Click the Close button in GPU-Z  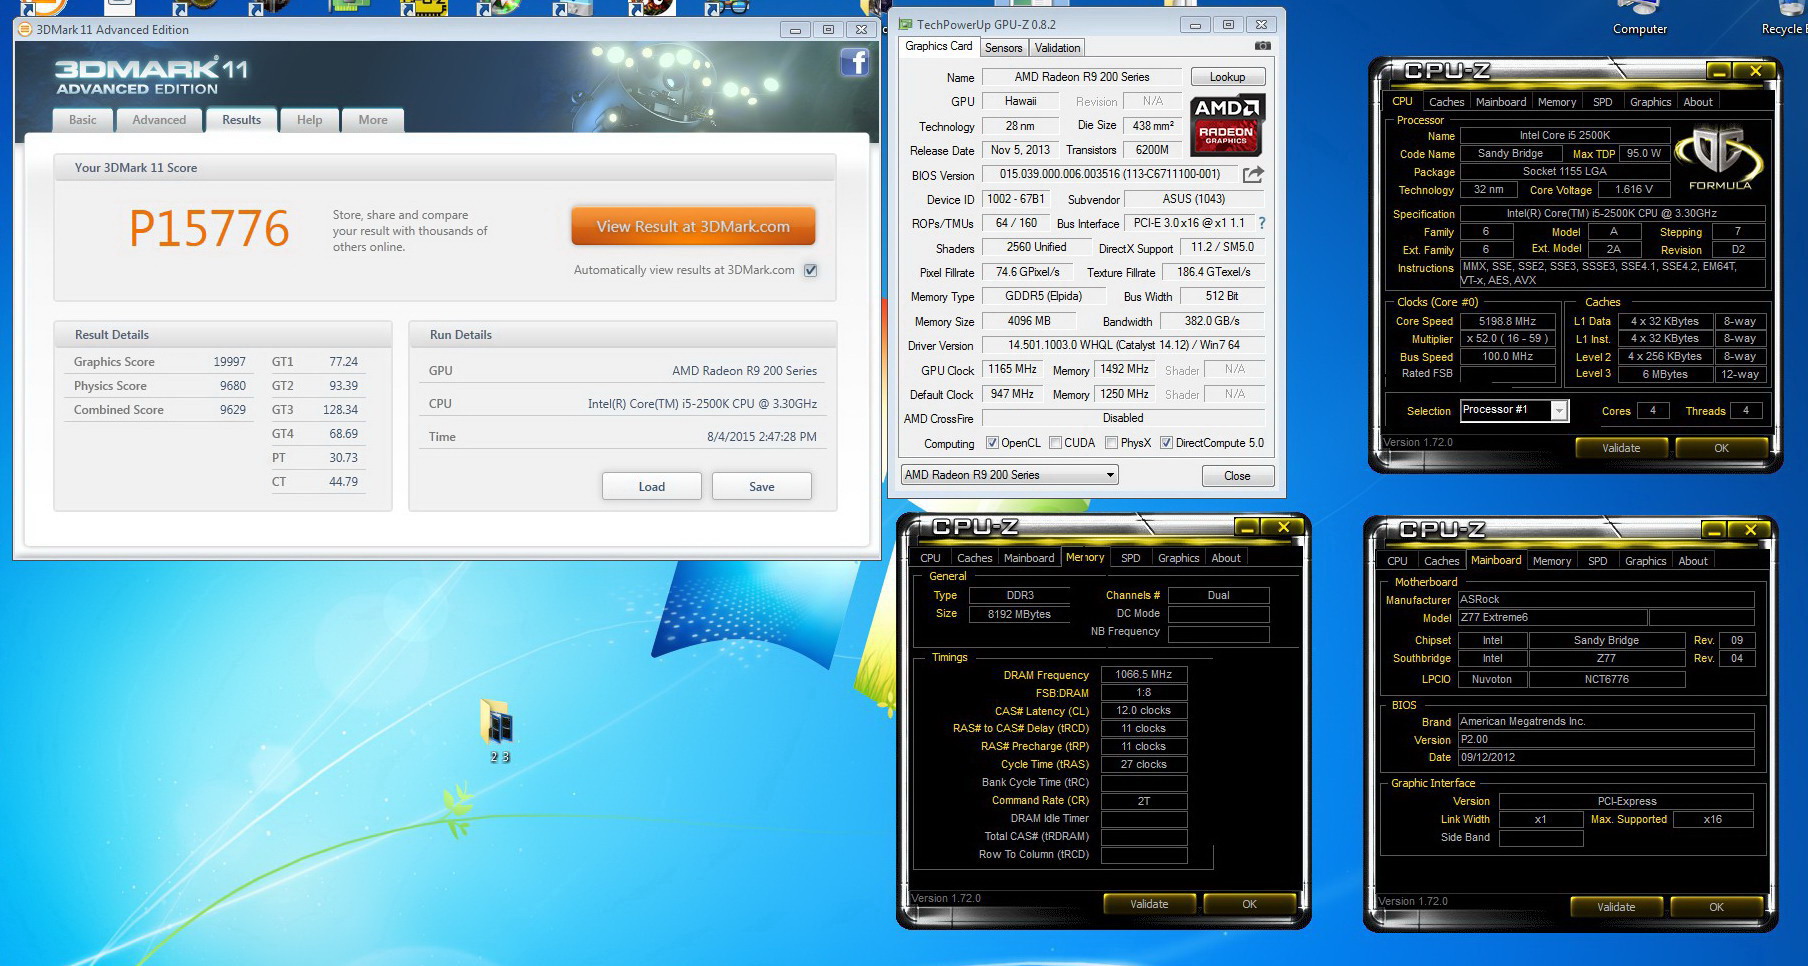[1237, 476]
